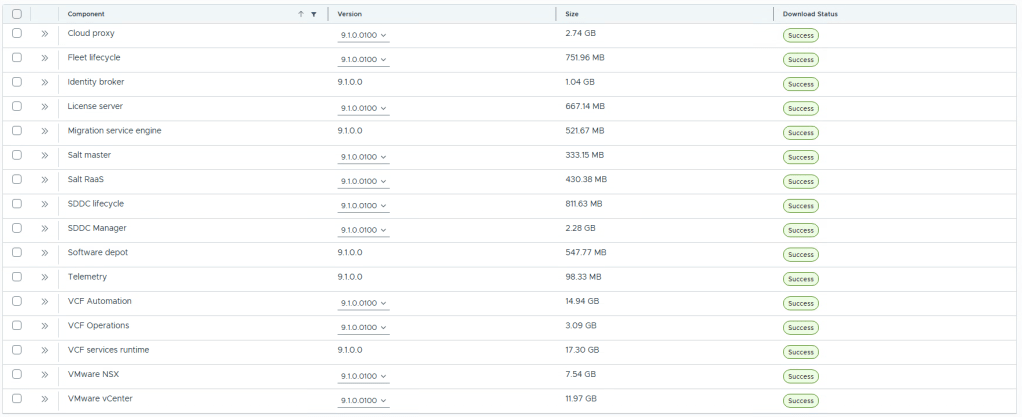The height and width of the screenshot is (417, 1022).
Task: Click the 14.94 GB size value
Action: click(x=582, y=301)
